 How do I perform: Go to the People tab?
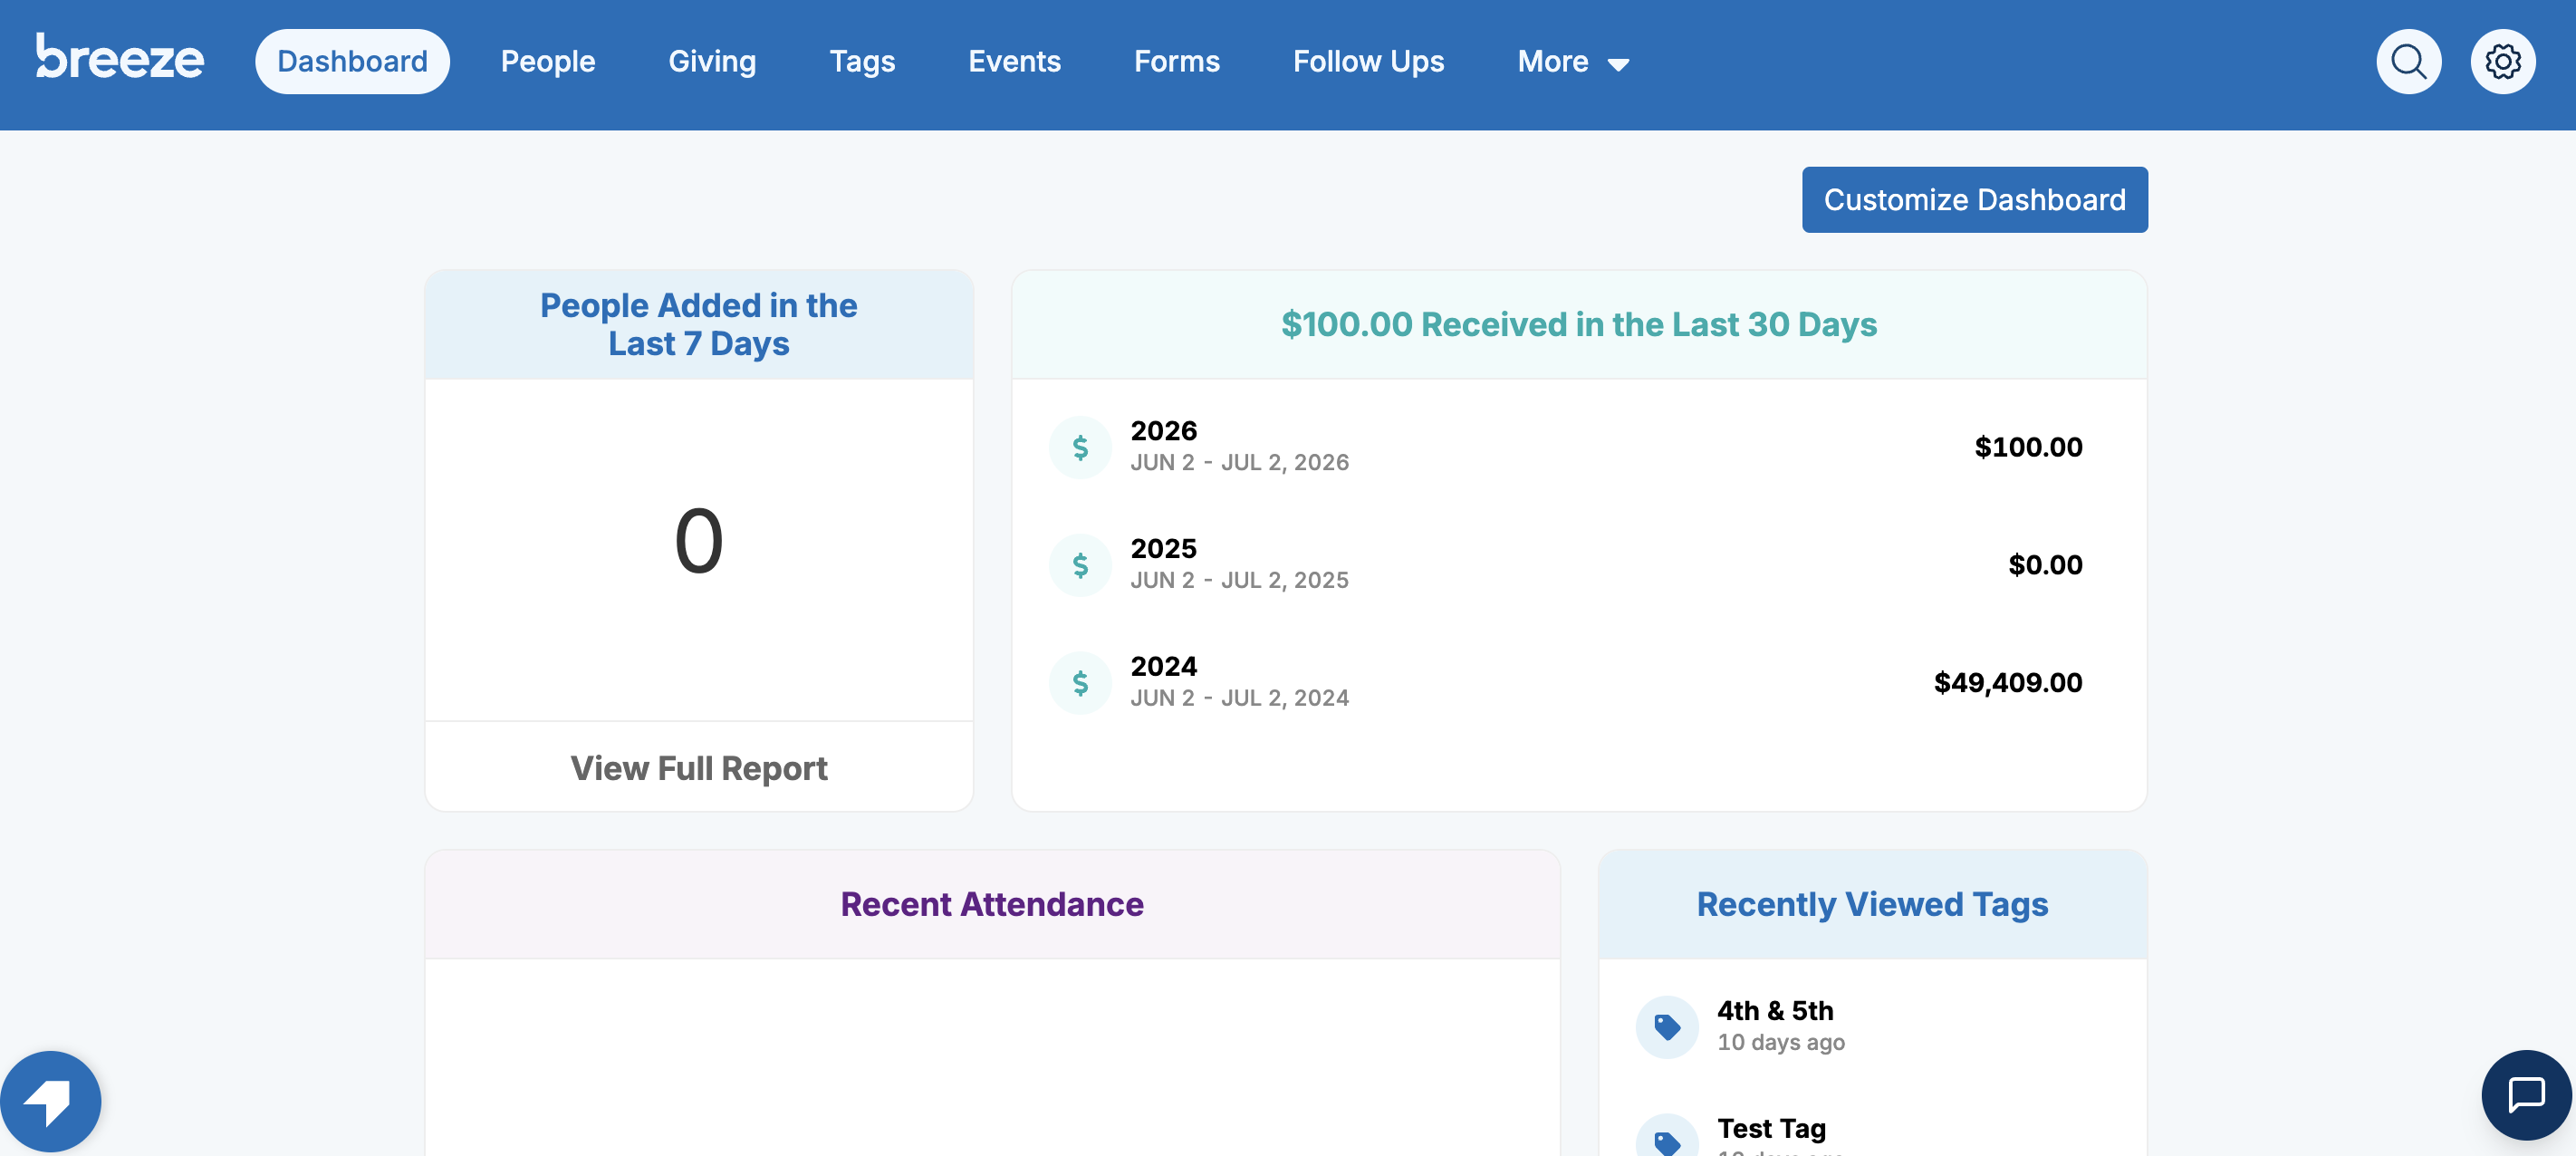[548, 62]
